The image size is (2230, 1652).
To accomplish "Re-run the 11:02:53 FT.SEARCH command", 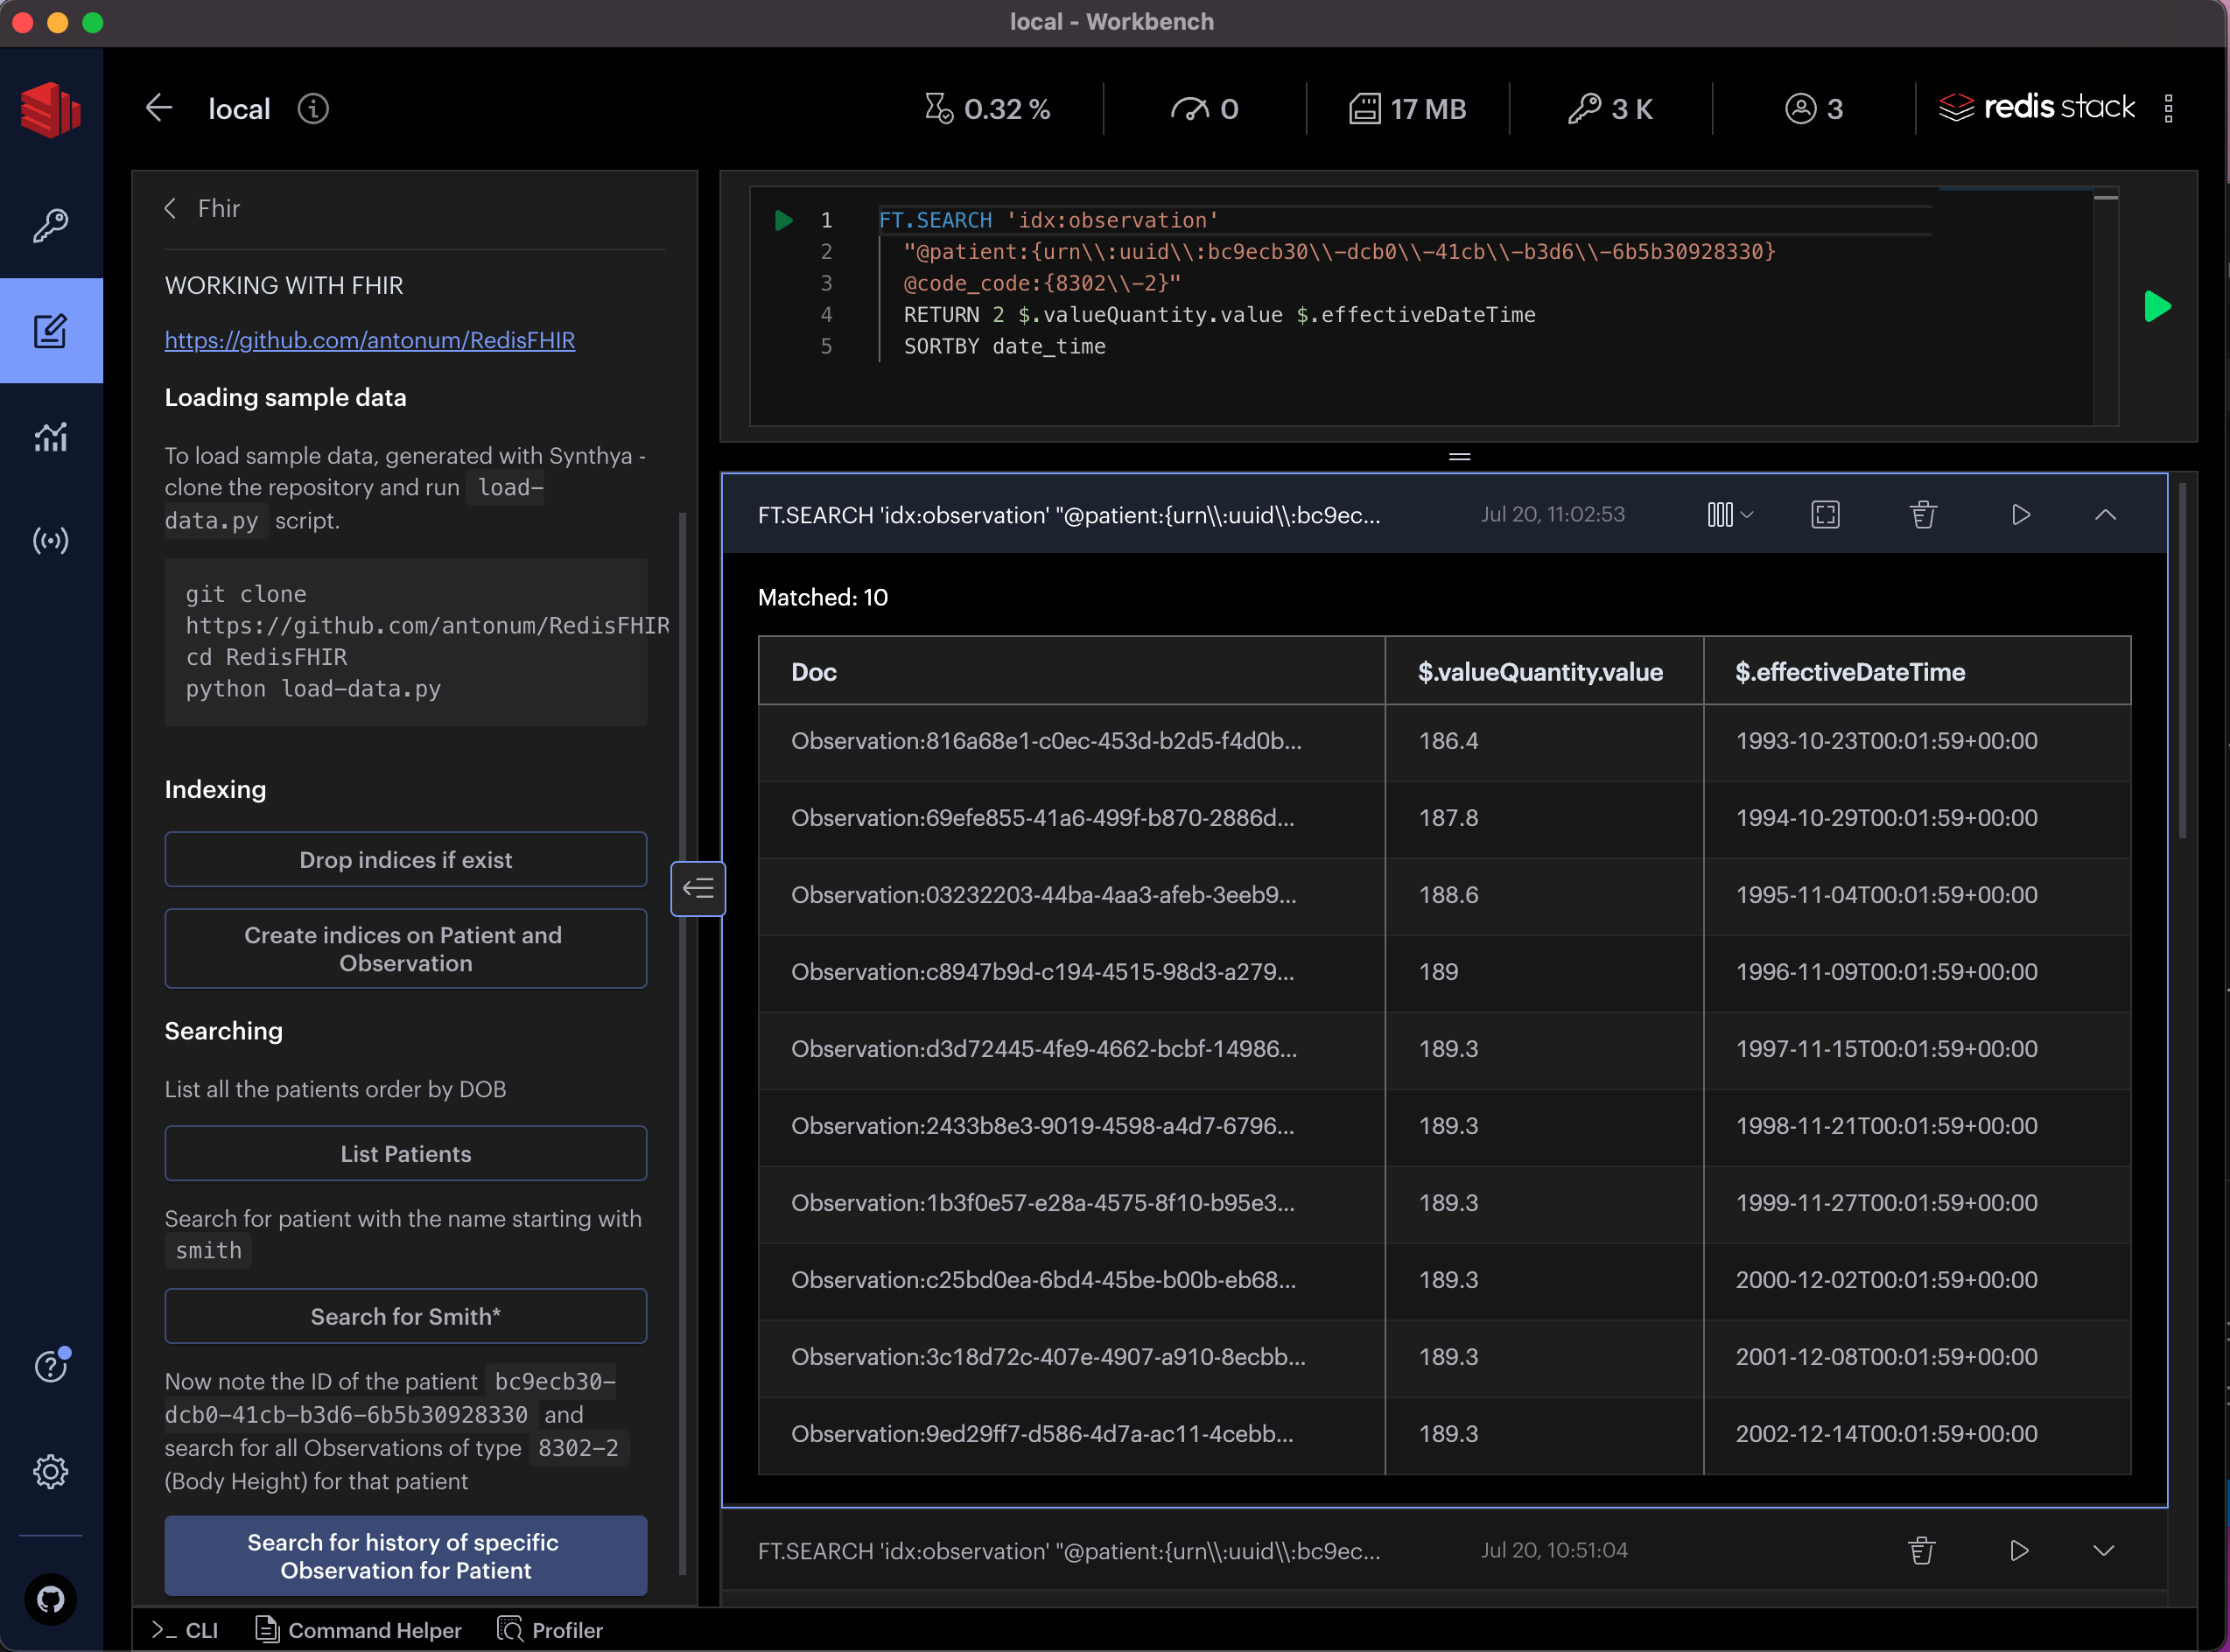I will click(2020, 515).
